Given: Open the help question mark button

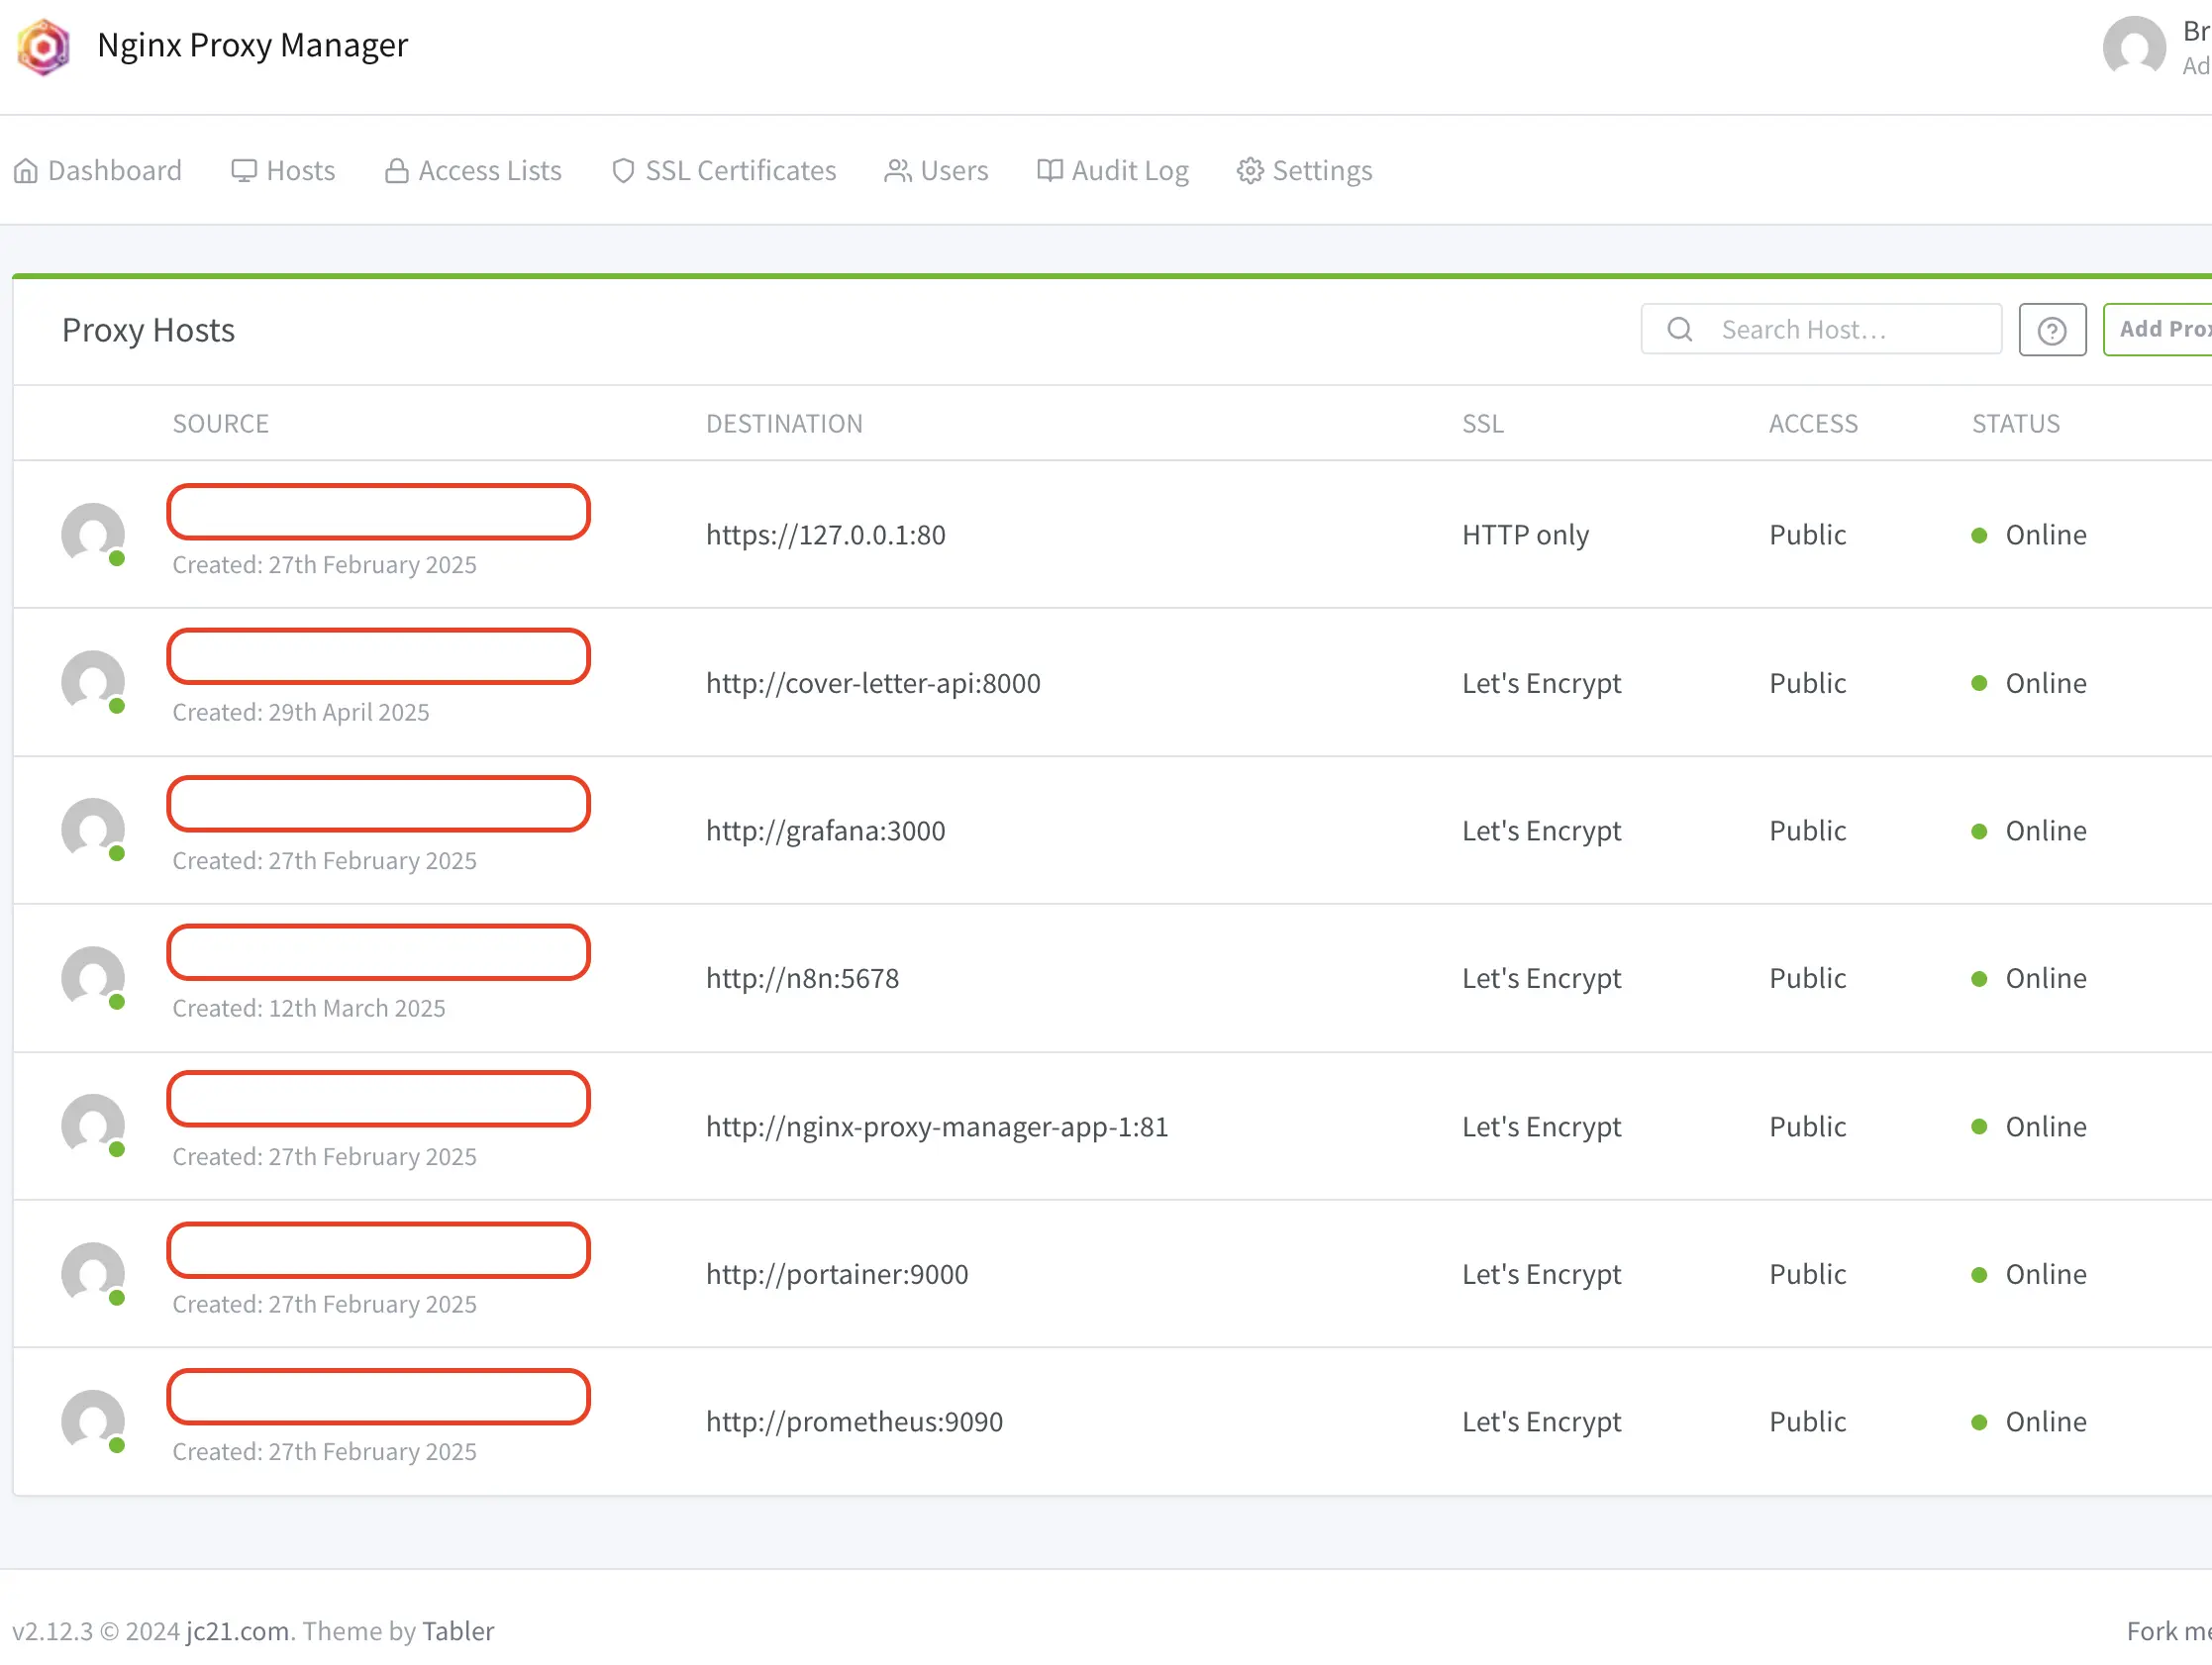Looking at the screenshot, I should tap(2052, 328).
